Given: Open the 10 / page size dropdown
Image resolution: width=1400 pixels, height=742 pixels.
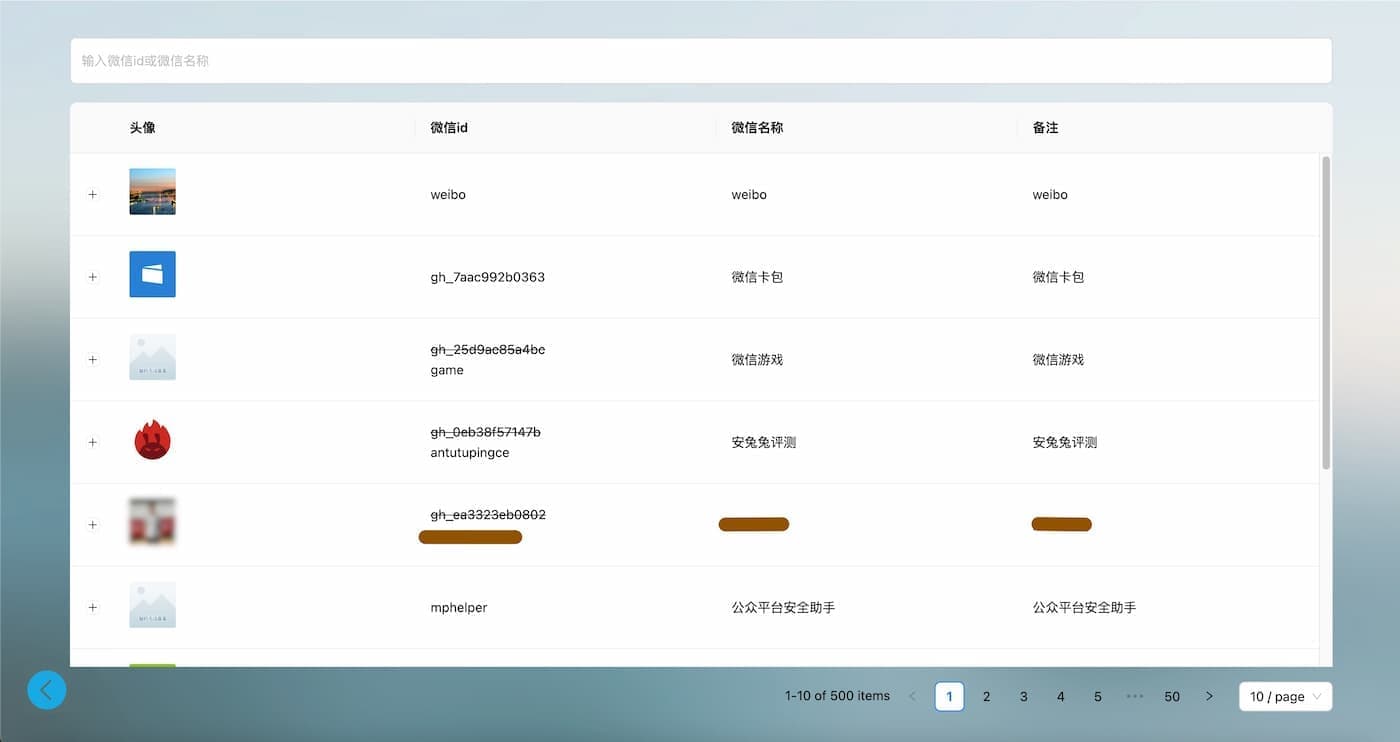Looking at the screenshot, I should [x=1285, y=697].
